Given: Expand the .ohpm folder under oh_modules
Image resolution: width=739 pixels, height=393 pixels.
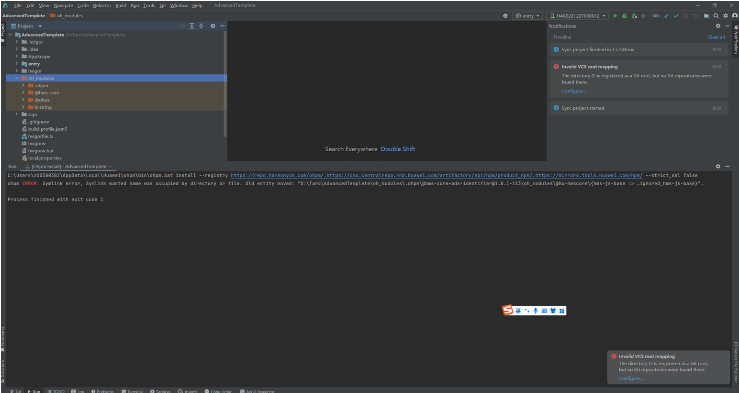Looking at the screenshot, I should tap(23, 85).
